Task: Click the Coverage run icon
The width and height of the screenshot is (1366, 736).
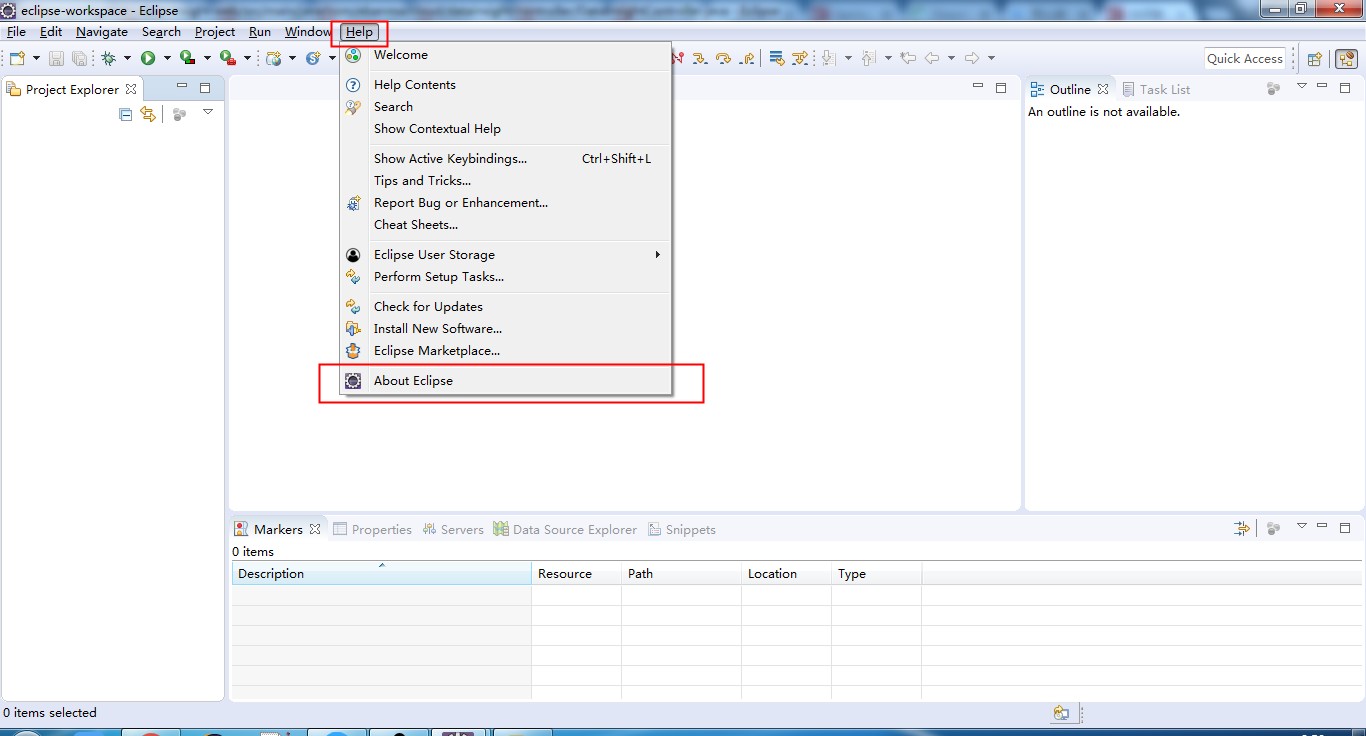Action: (x=187, y=58)
